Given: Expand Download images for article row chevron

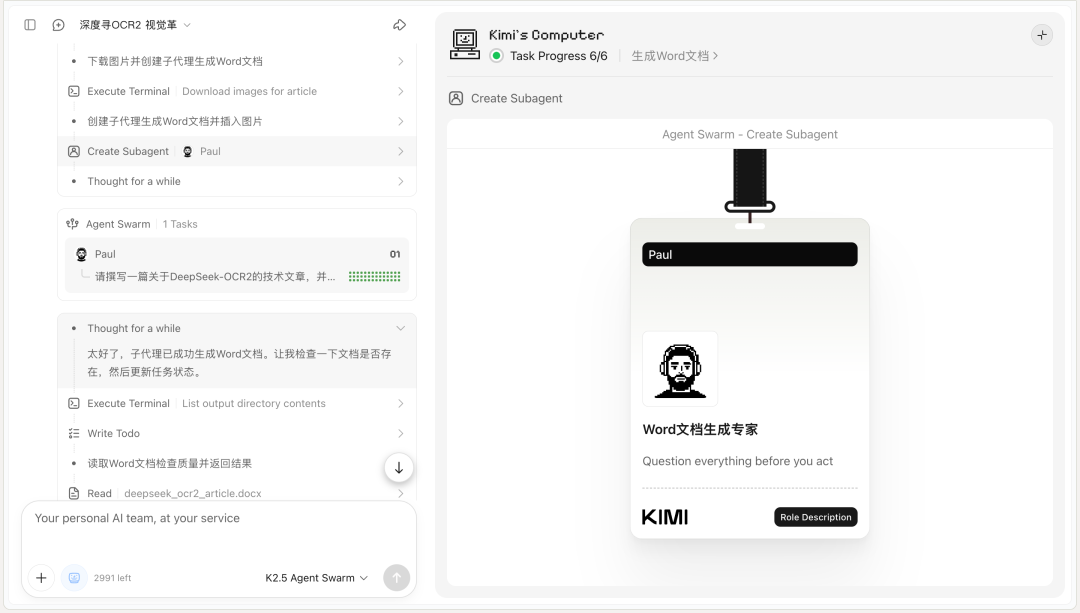Looking at the screenshot, I should pos(401,91).
